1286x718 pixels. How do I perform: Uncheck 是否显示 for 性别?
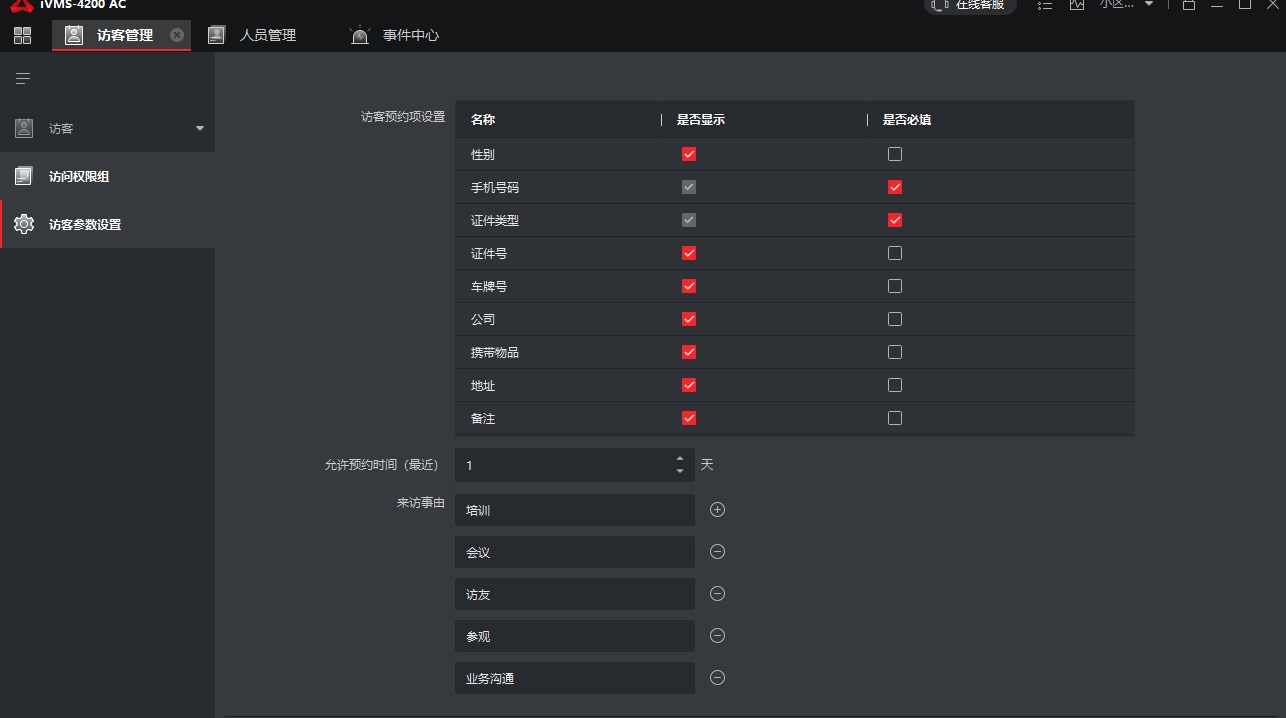click(x=689, y=154)
